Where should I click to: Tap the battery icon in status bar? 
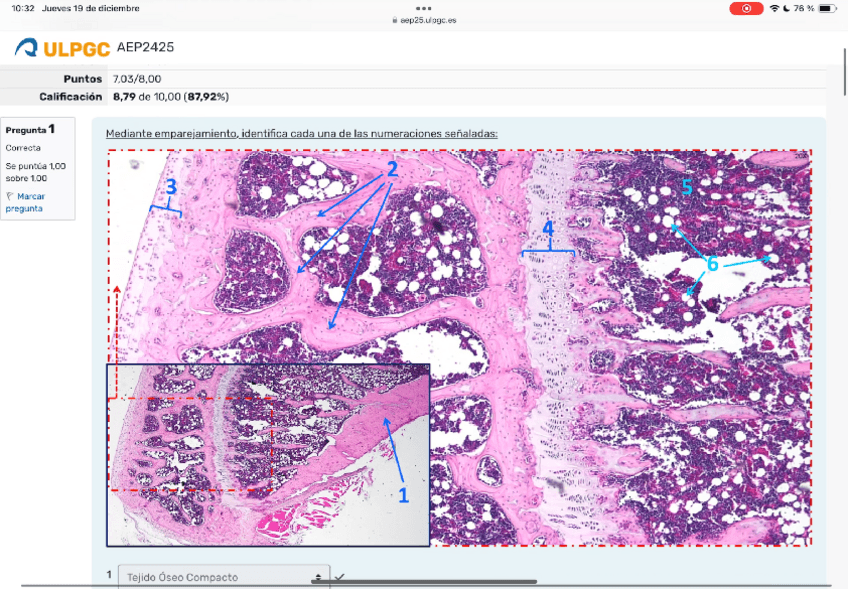tap(827, 8)
